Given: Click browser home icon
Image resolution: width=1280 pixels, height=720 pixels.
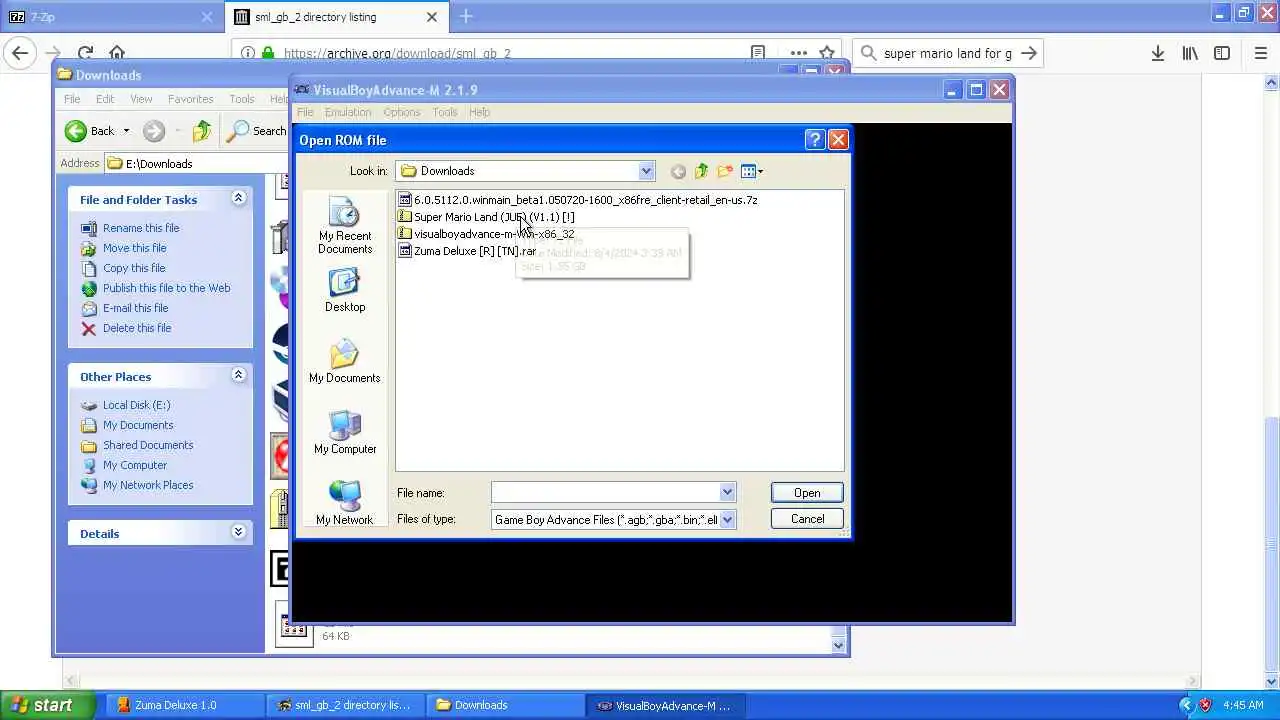Looking at the screenshot, I should [x=117, y=53].
